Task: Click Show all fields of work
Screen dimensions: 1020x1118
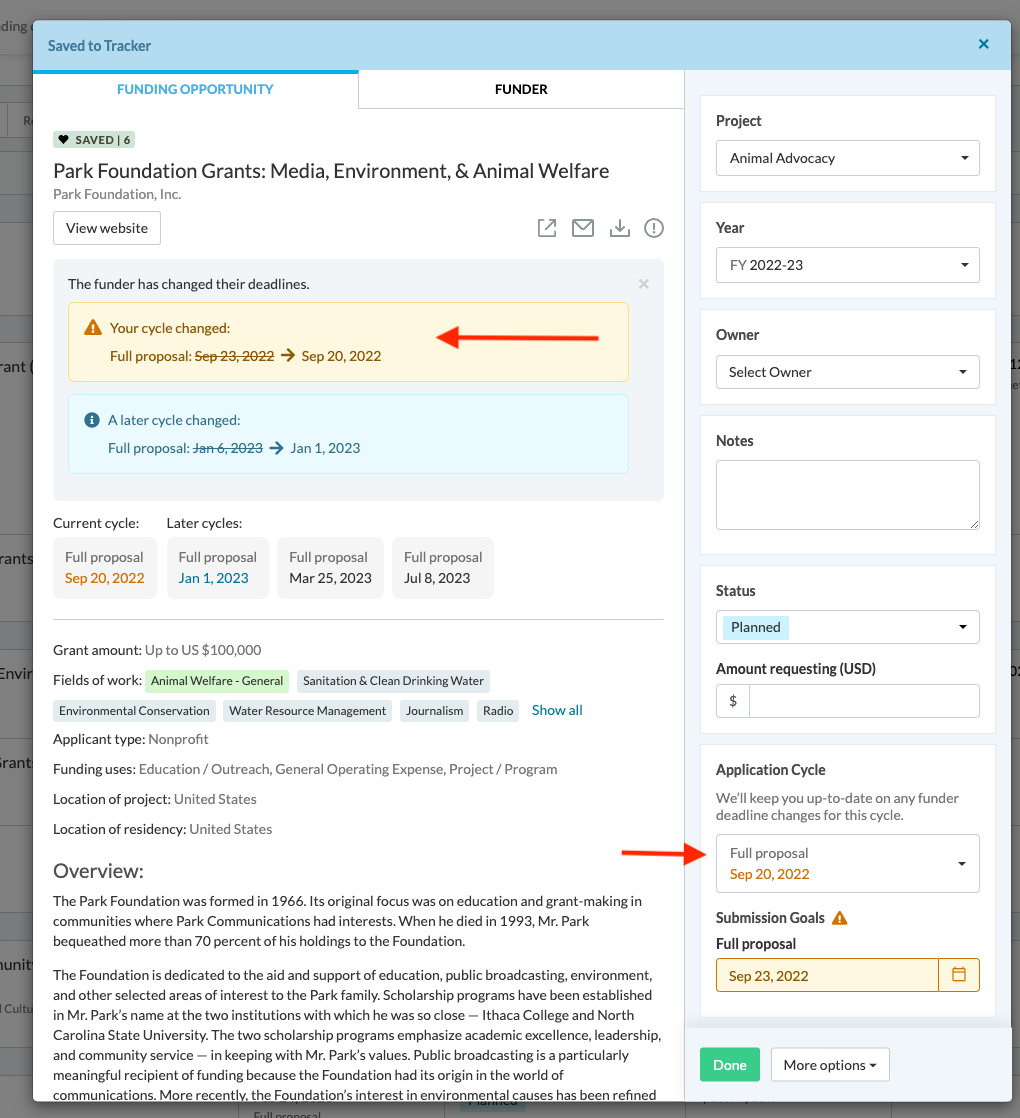Action: coord(557,710)
